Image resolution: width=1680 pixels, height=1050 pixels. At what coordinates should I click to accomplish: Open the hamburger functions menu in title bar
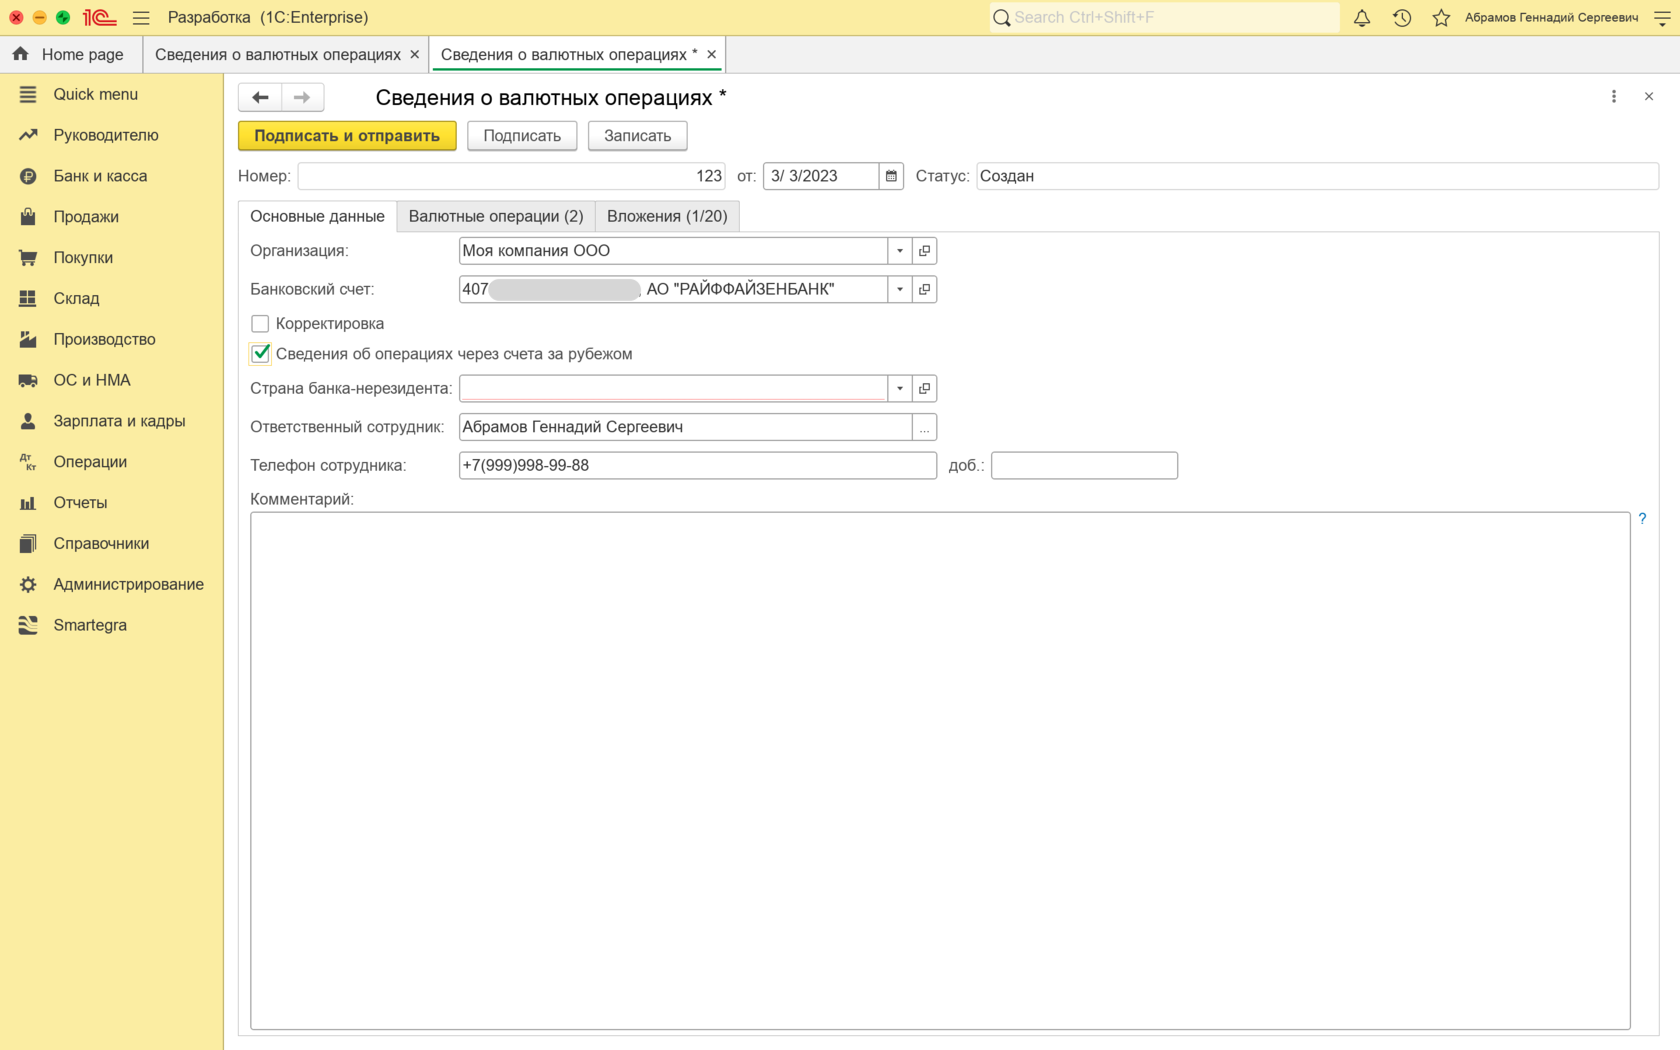(141, 17)
